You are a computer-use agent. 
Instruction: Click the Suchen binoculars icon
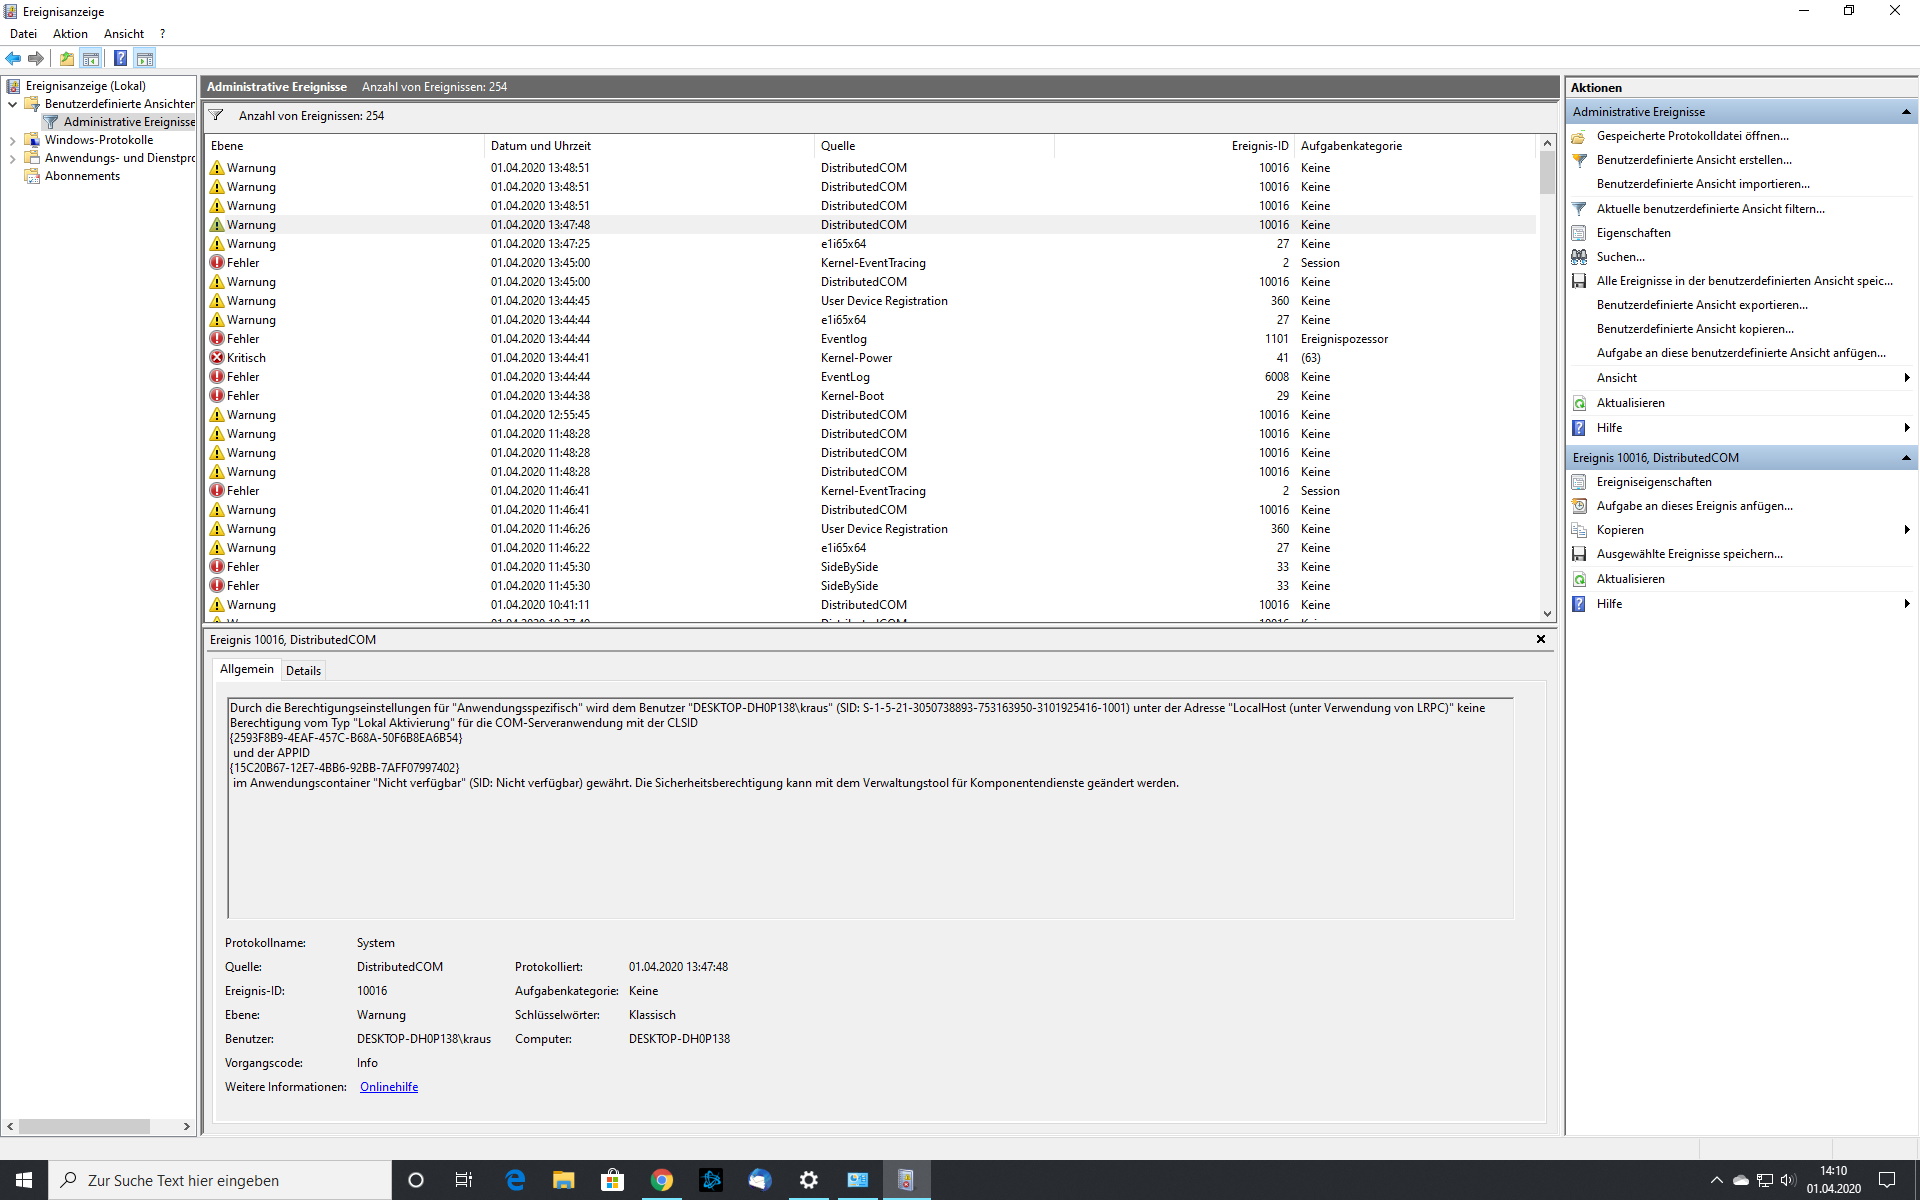click(1579, 257)
